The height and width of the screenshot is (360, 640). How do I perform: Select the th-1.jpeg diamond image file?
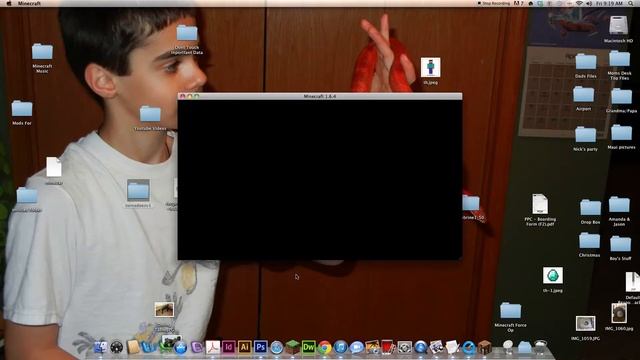click(x=553, y=276)
